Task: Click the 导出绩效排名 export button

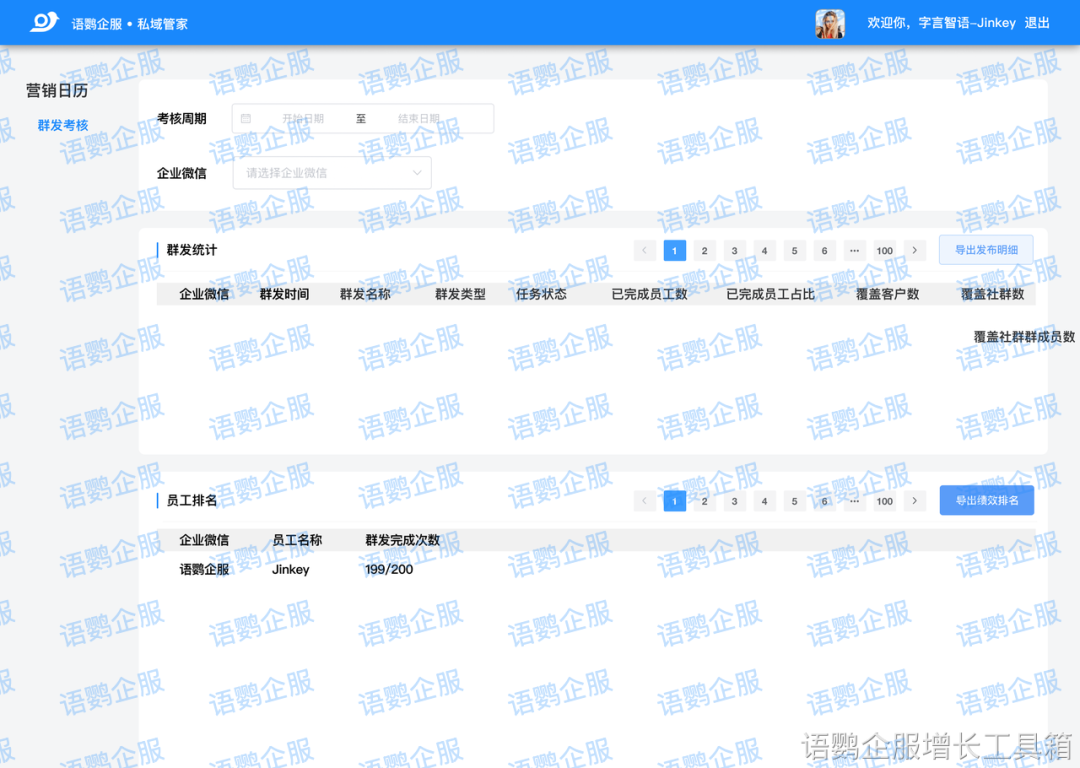Action: pyautogui.click(x=986, y=500)
